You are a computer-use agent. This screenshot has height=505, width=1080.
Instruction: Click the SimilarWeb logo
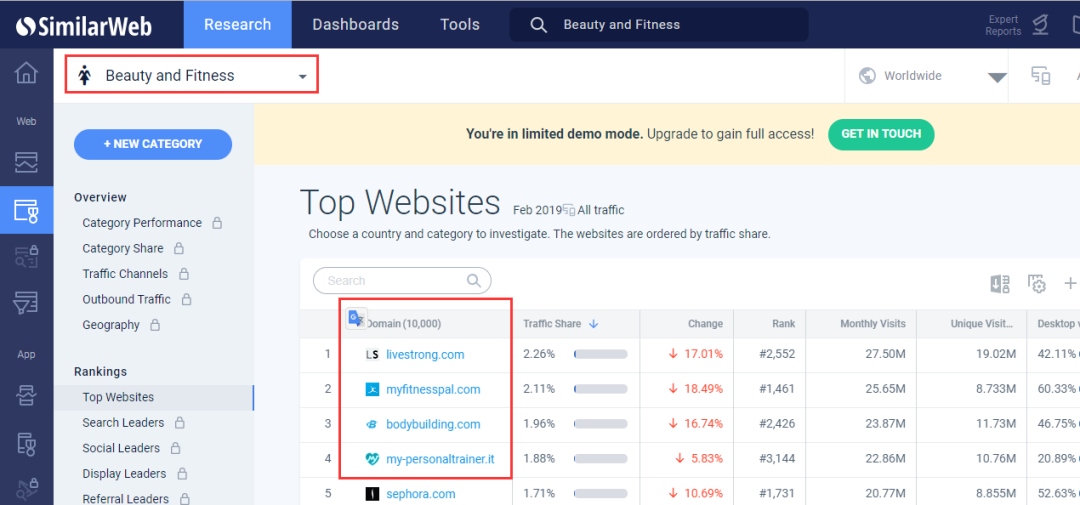84,25
